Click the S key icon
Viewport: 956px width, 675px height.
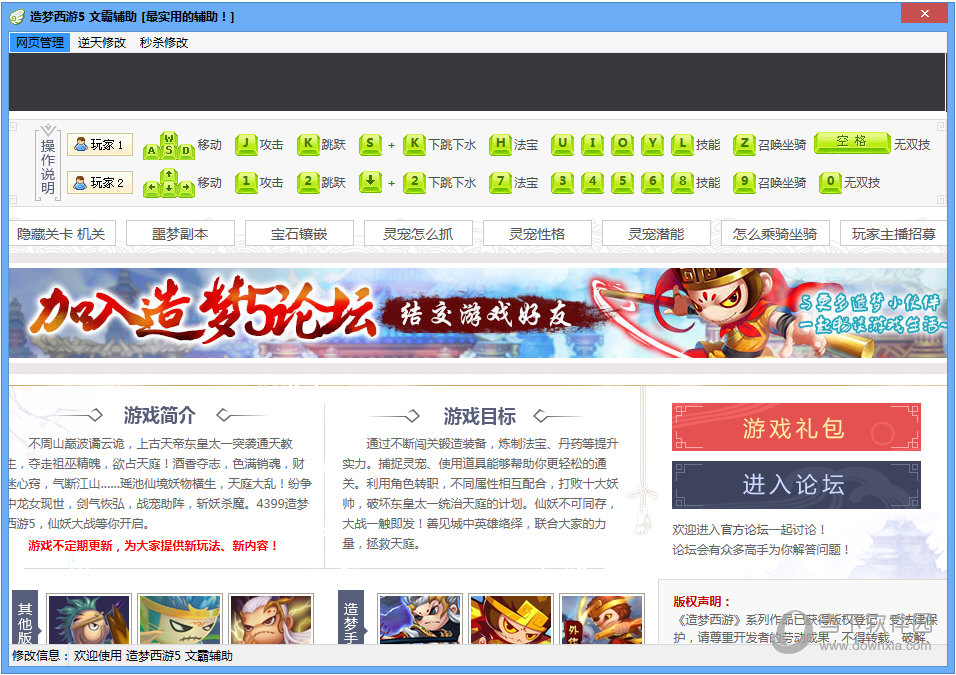[x=370, y=145]
